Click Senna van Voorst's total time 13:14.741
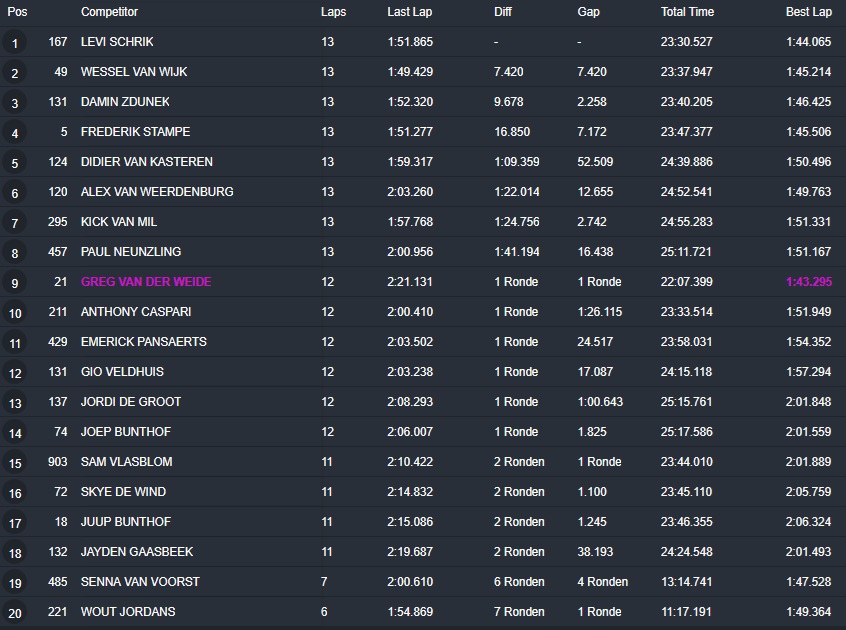846x630 pixels. point(687,582)
